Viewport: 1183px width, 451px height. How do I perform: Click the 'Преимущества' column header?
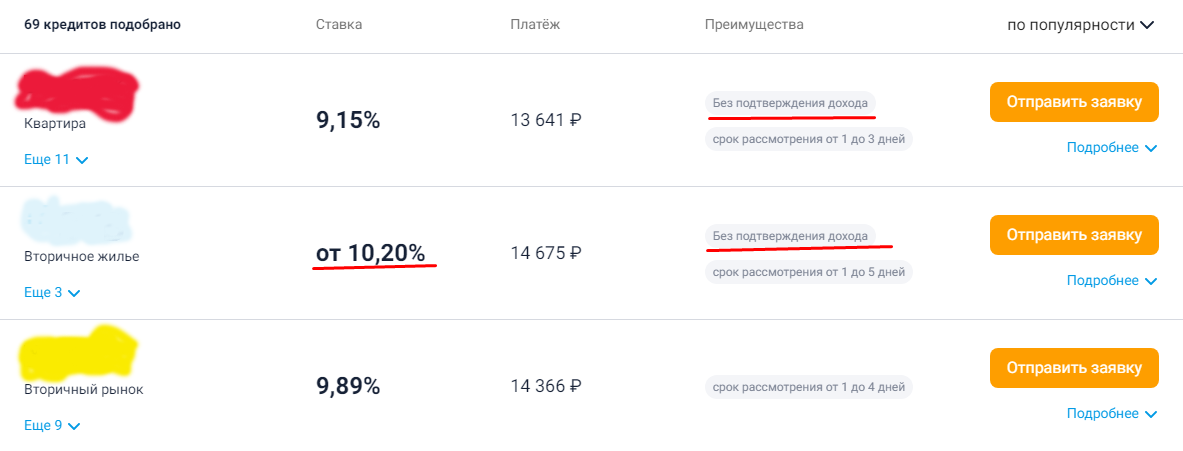pyautogui.click(x=754, y=25)
